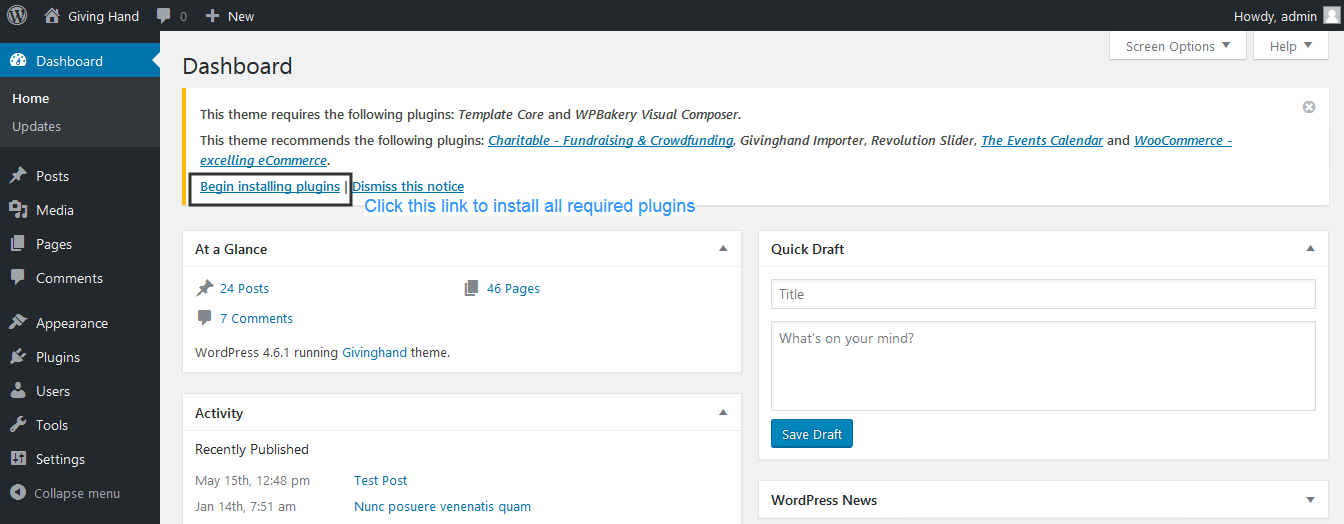Open Posts from the sidebar pin icon
This screenshot has width=1344, height=524.
(x=18, y=176)
